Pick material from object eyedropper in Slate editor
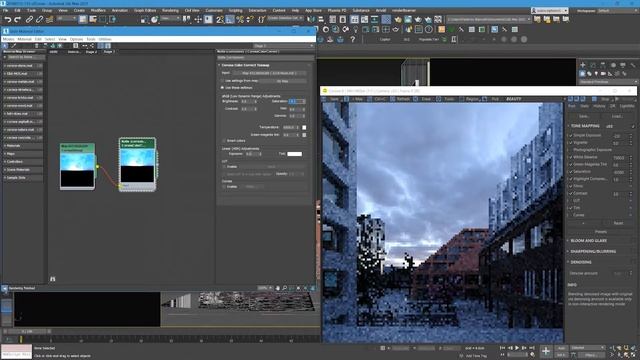 [14, 46]
